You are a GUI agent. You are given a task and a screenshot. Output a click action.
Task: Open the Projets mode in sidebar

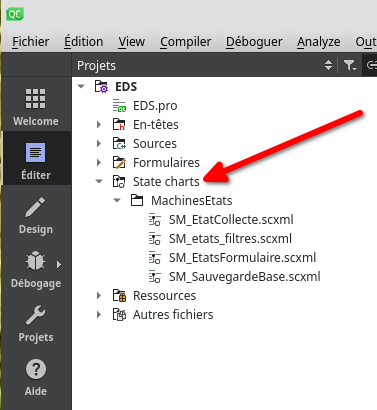[x=36, y=323]
